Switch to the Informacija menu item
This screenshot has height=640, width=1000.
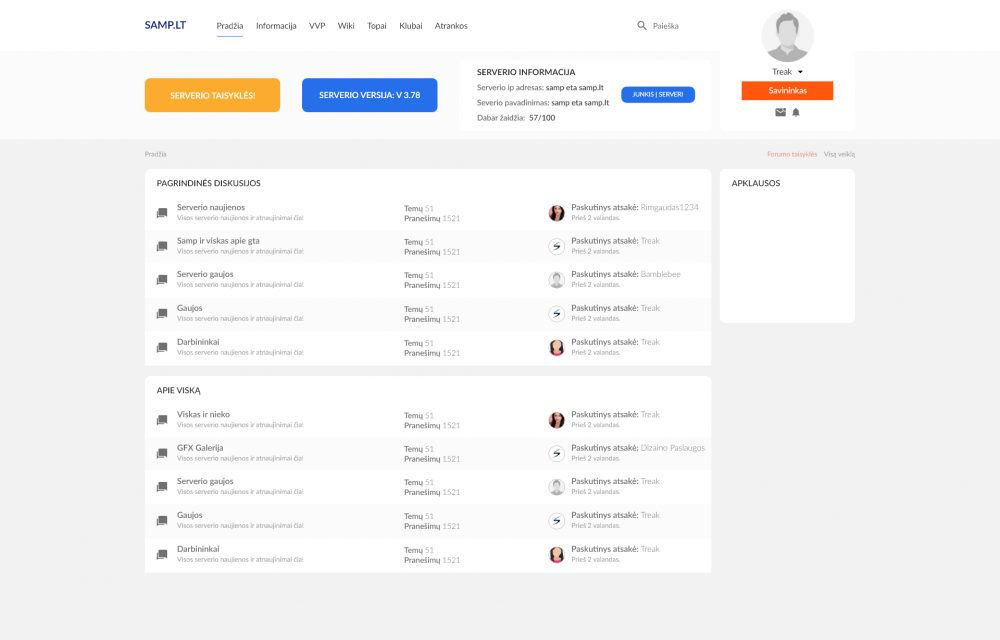pyautogui.click(x=276, y=26)
